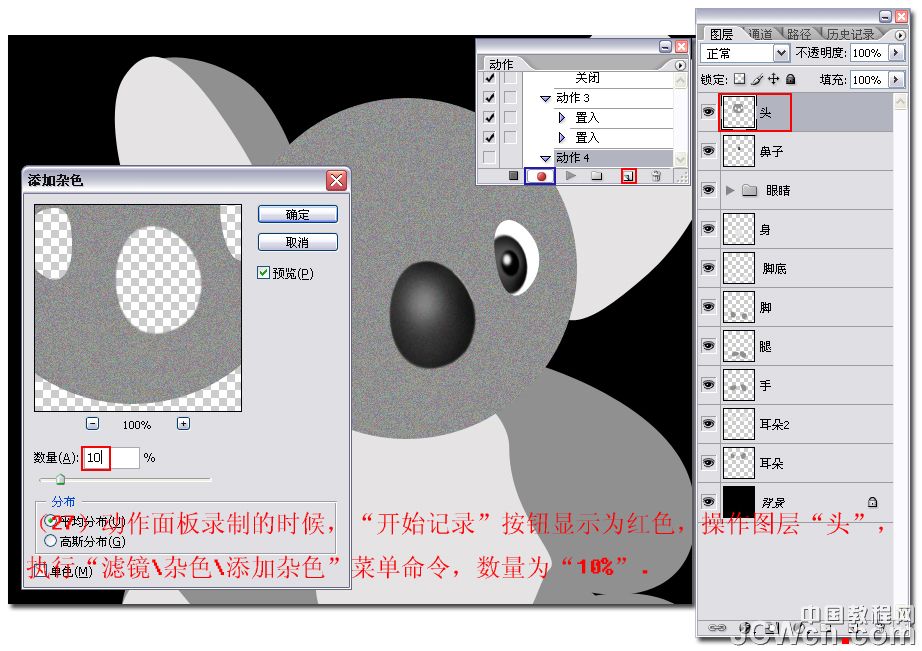Viewport: 922px width, 651px height.
Task: Zoom in the 添加杂色 preview
Action: [x=183, y=423]
